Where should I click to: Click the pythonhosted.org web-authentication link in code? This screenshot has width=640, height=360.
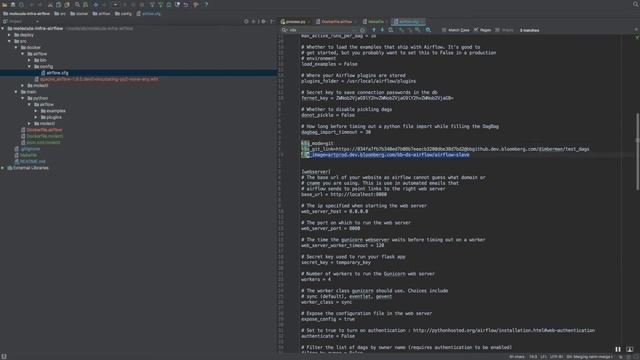(504, 330)
